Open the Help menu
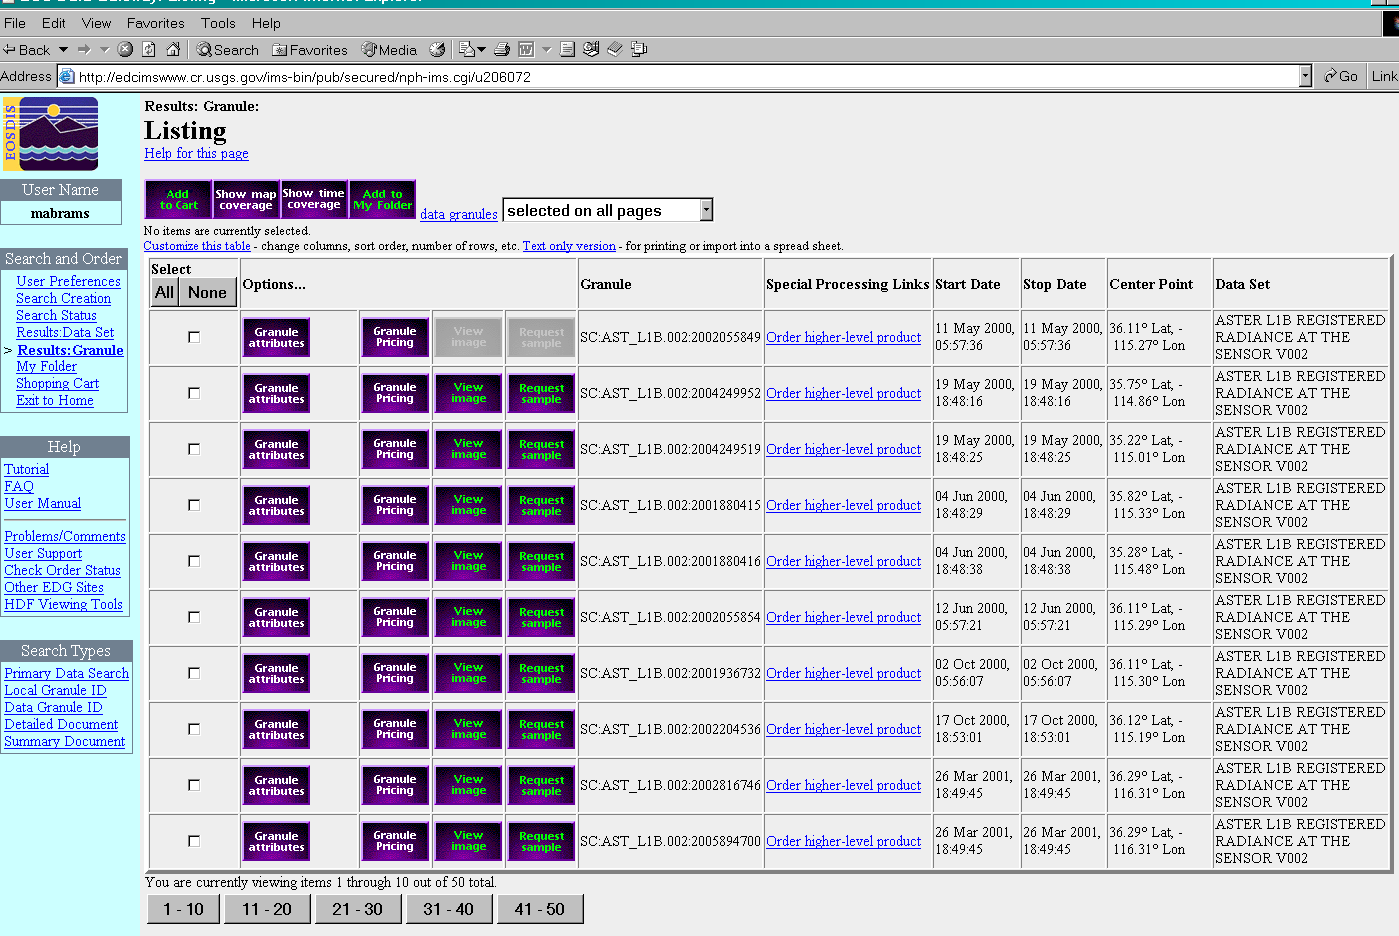The height and width of the screenshot is (936, 1399). [266, 22]
